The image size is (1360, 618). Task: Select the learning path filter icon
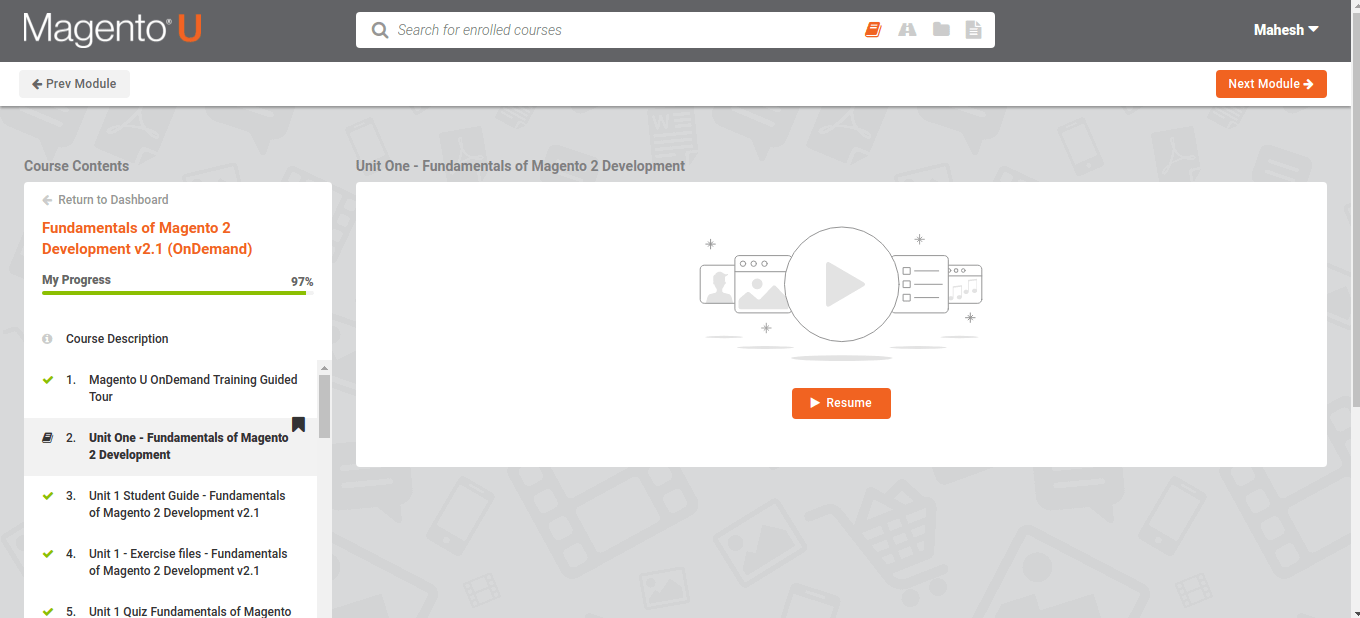coord(906,29)
